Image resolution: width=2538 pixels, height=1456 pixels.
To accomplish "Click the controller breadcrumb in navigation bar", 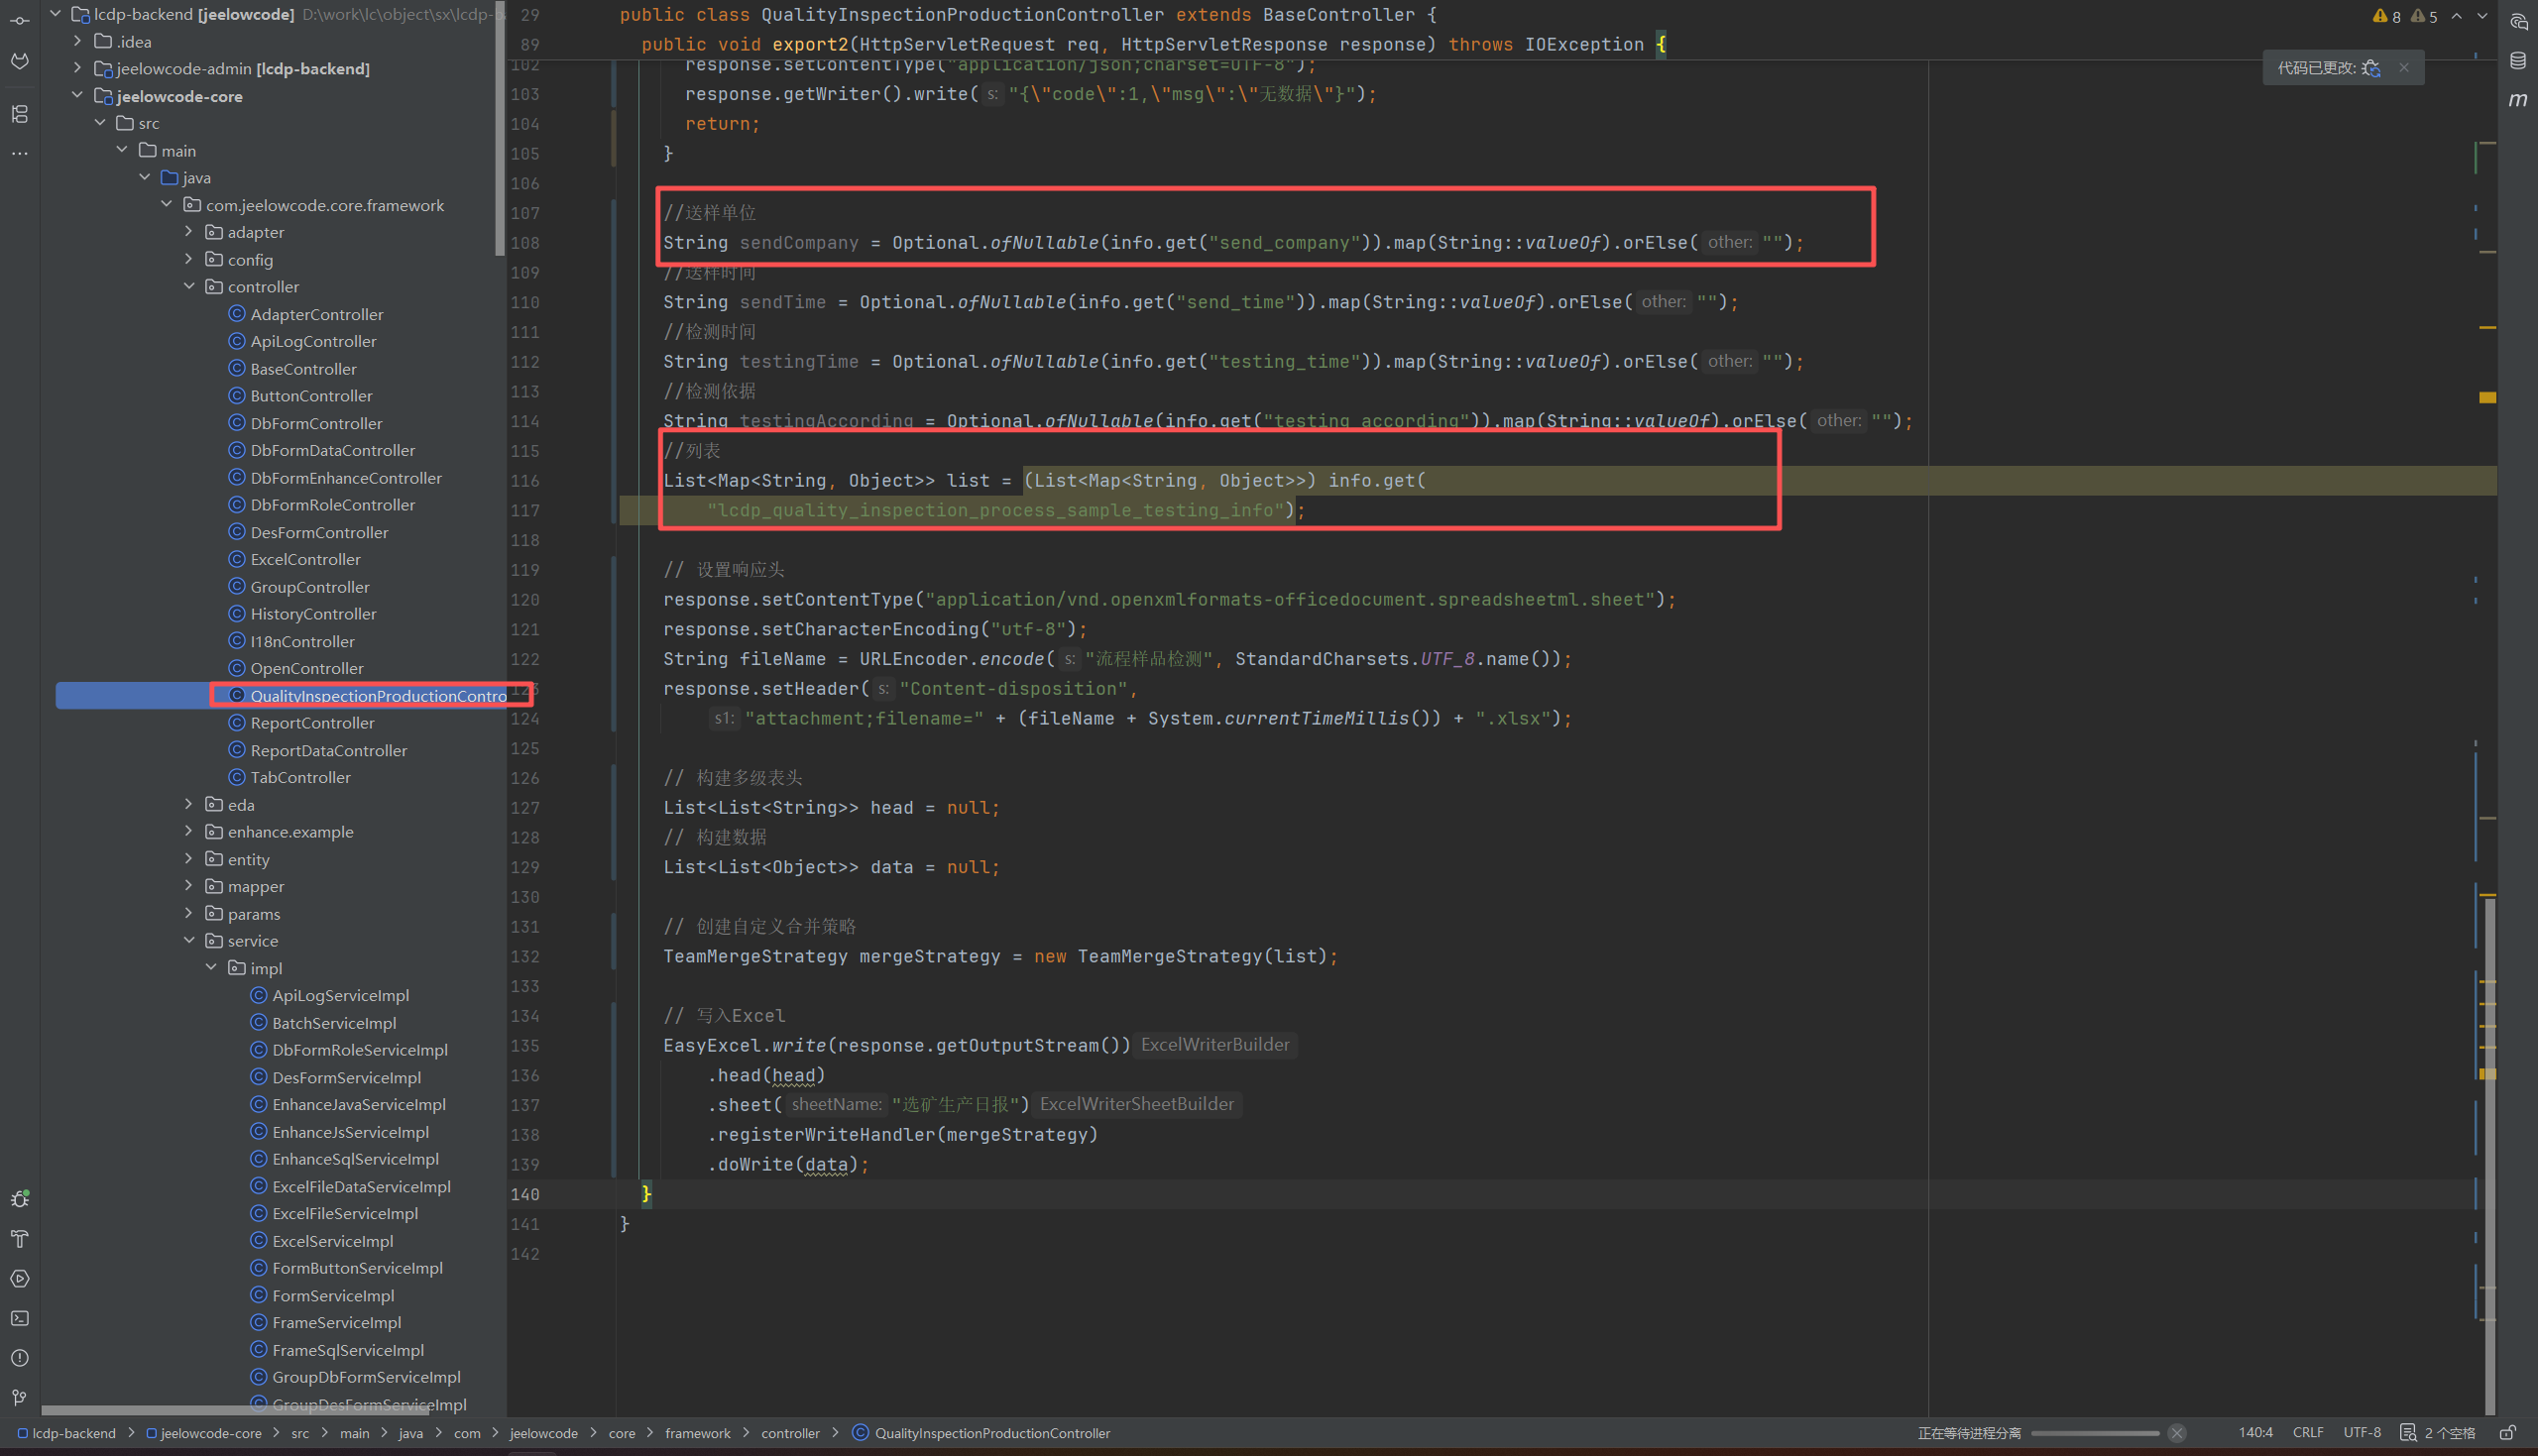I will (x=790, y=1433).
